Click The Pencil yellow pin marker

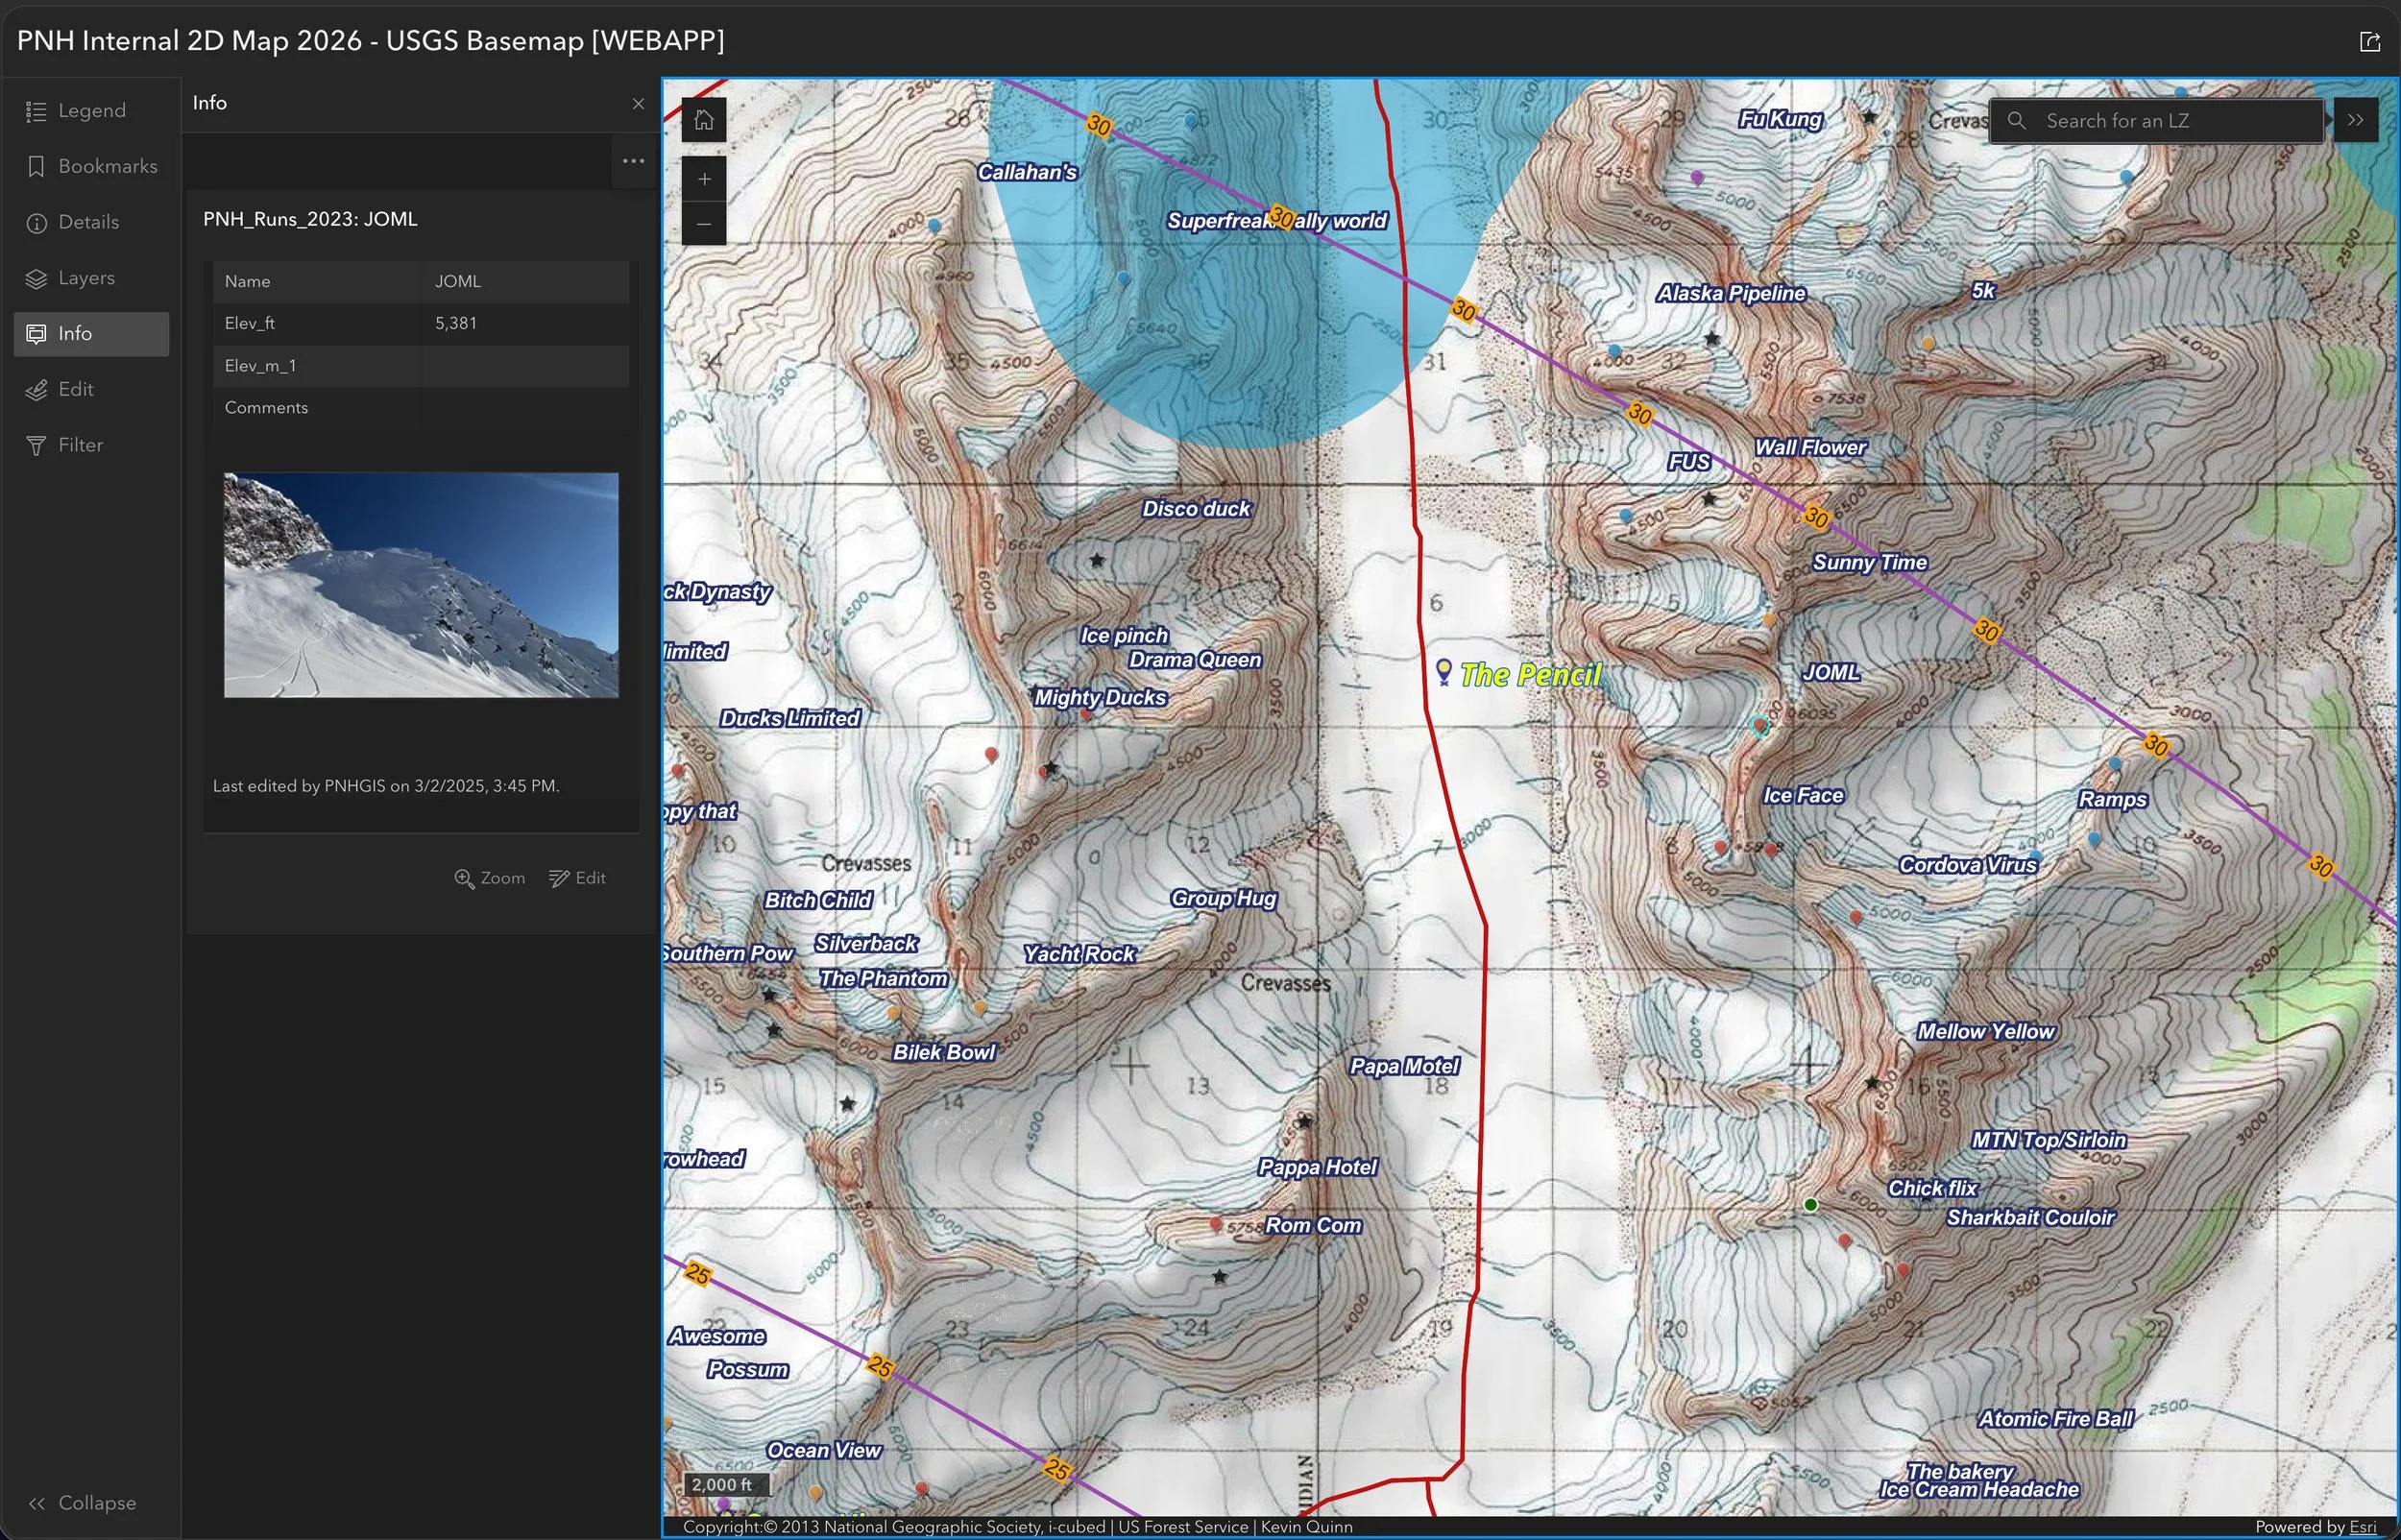pos(1443,670)
